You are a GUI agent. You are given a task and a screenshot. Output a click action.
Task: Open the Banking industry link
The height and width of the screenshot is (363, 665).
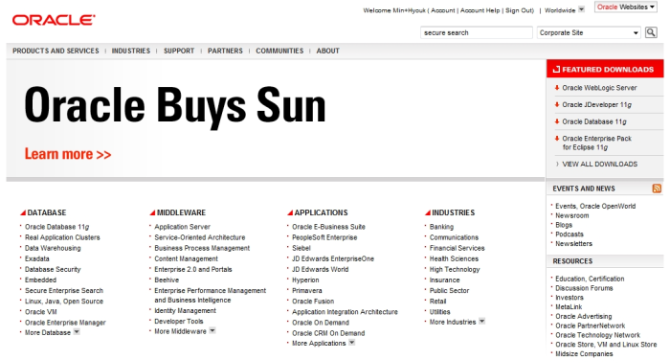(x=441, y=227)
